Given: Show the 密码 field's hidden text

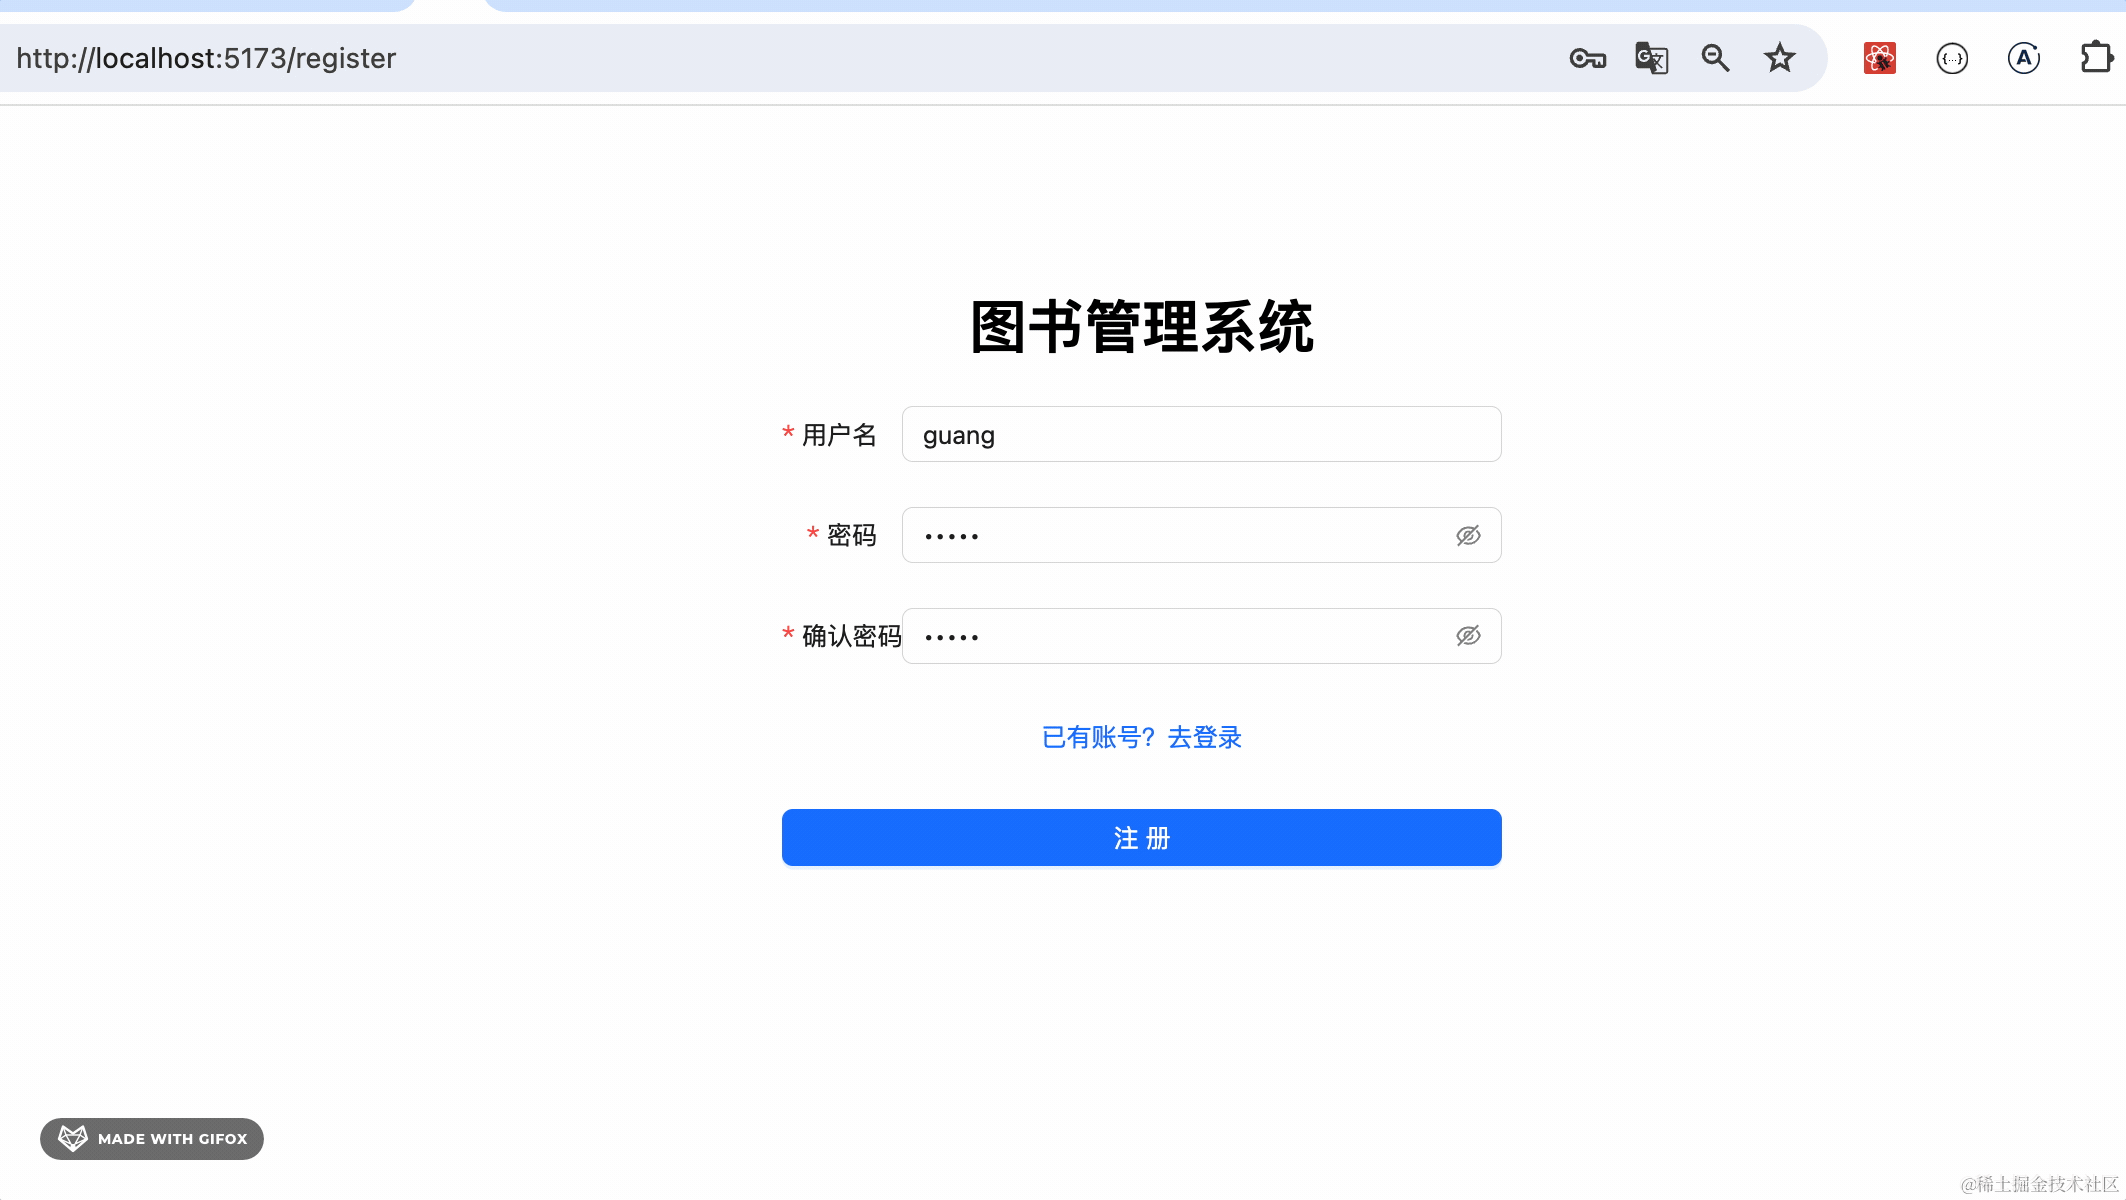Looking at the screenshot, I should [1468, 536].
